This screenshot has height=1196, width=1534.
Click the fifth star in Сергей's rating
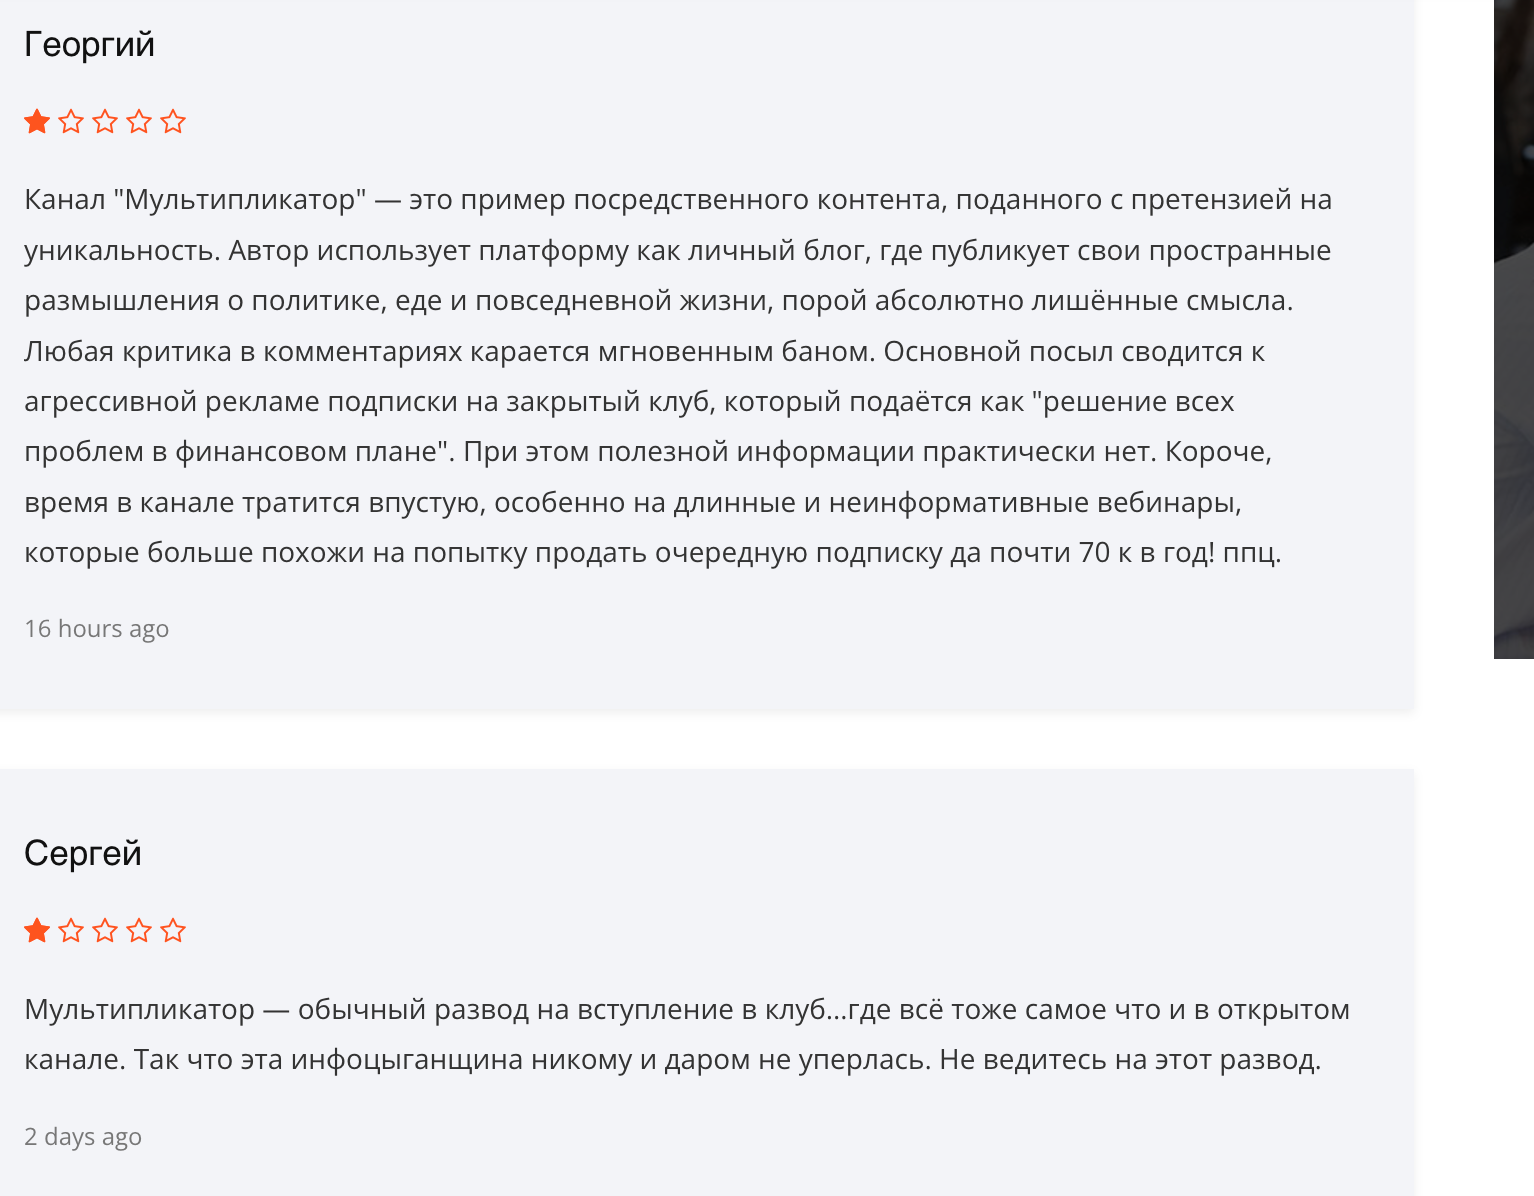(173, 931)
